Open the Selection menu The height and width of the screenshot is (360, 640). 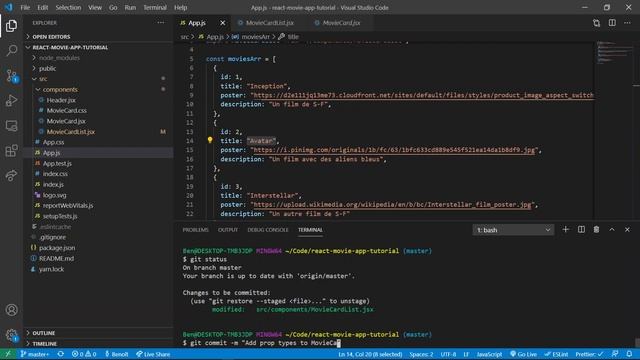[68, 7]
